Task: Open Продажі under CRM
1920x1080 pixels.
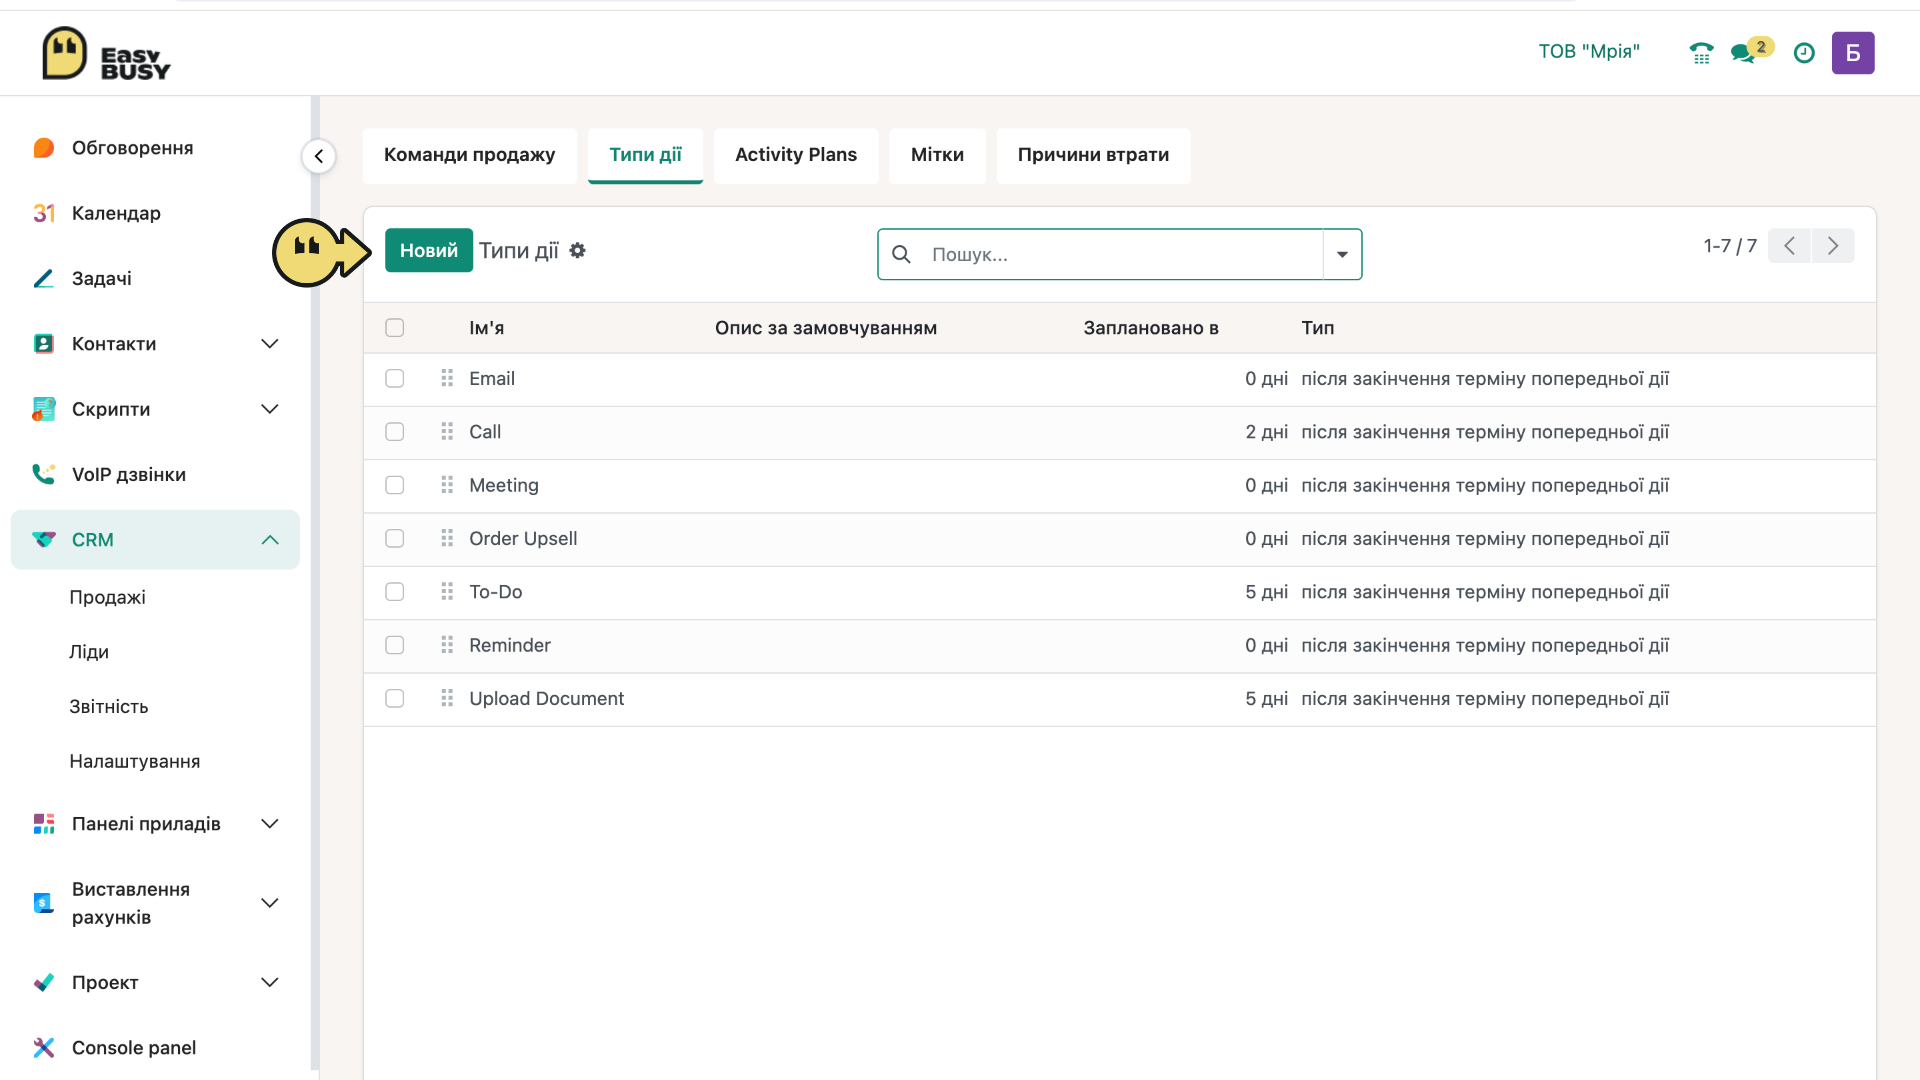Action: [x=107, y=597]
